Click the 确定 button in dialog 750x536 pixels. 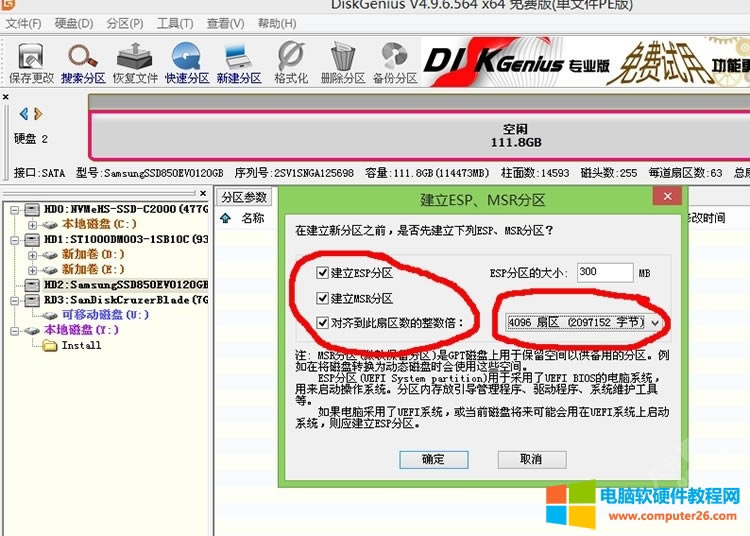coord(433,459)
